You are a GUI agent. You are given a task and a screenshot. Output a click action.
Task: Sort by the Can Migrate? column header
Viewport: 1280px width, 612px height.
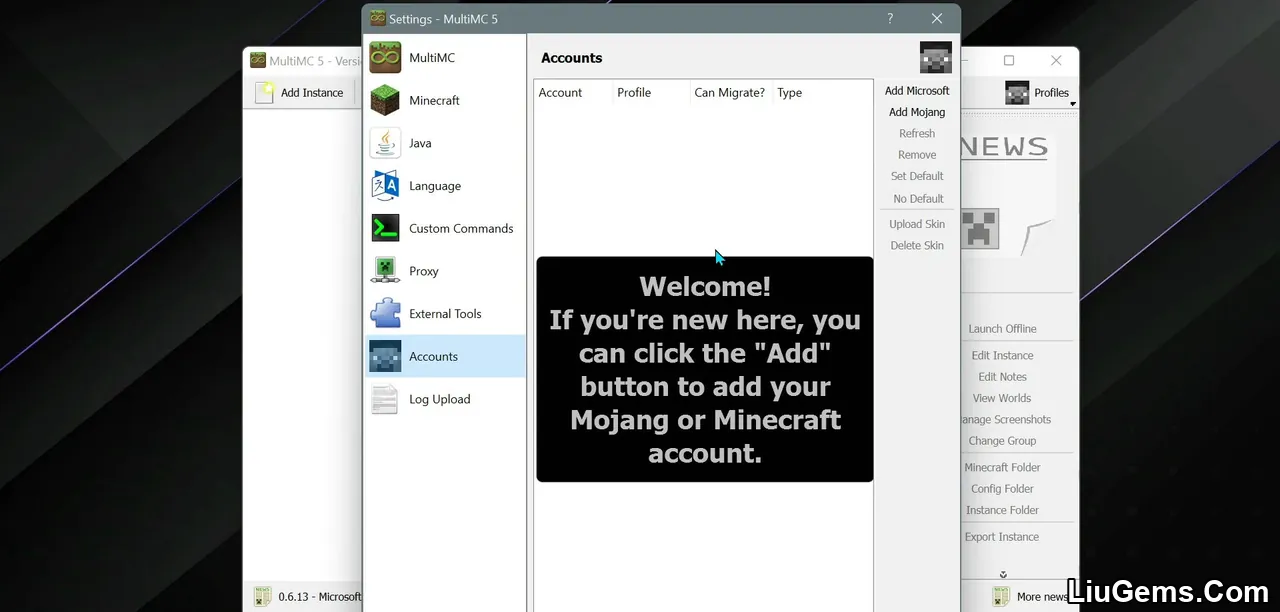pos(730,93)
